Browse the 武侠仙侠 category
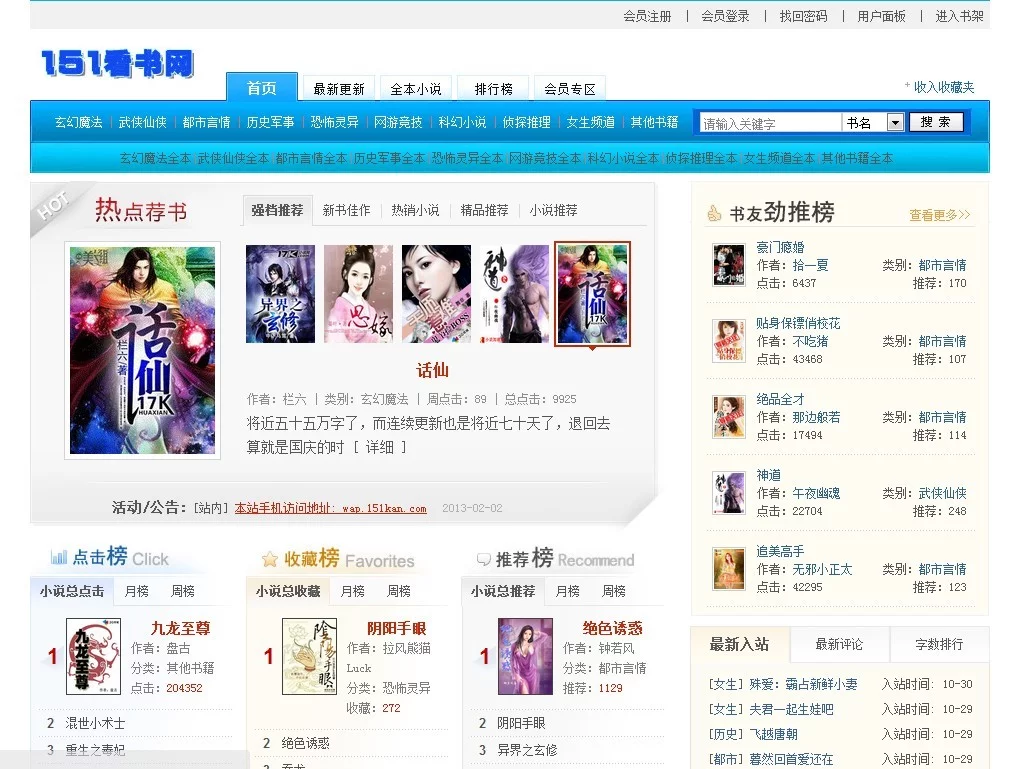This screenshot has width=1010, height=769. click(x=142, y=122)
